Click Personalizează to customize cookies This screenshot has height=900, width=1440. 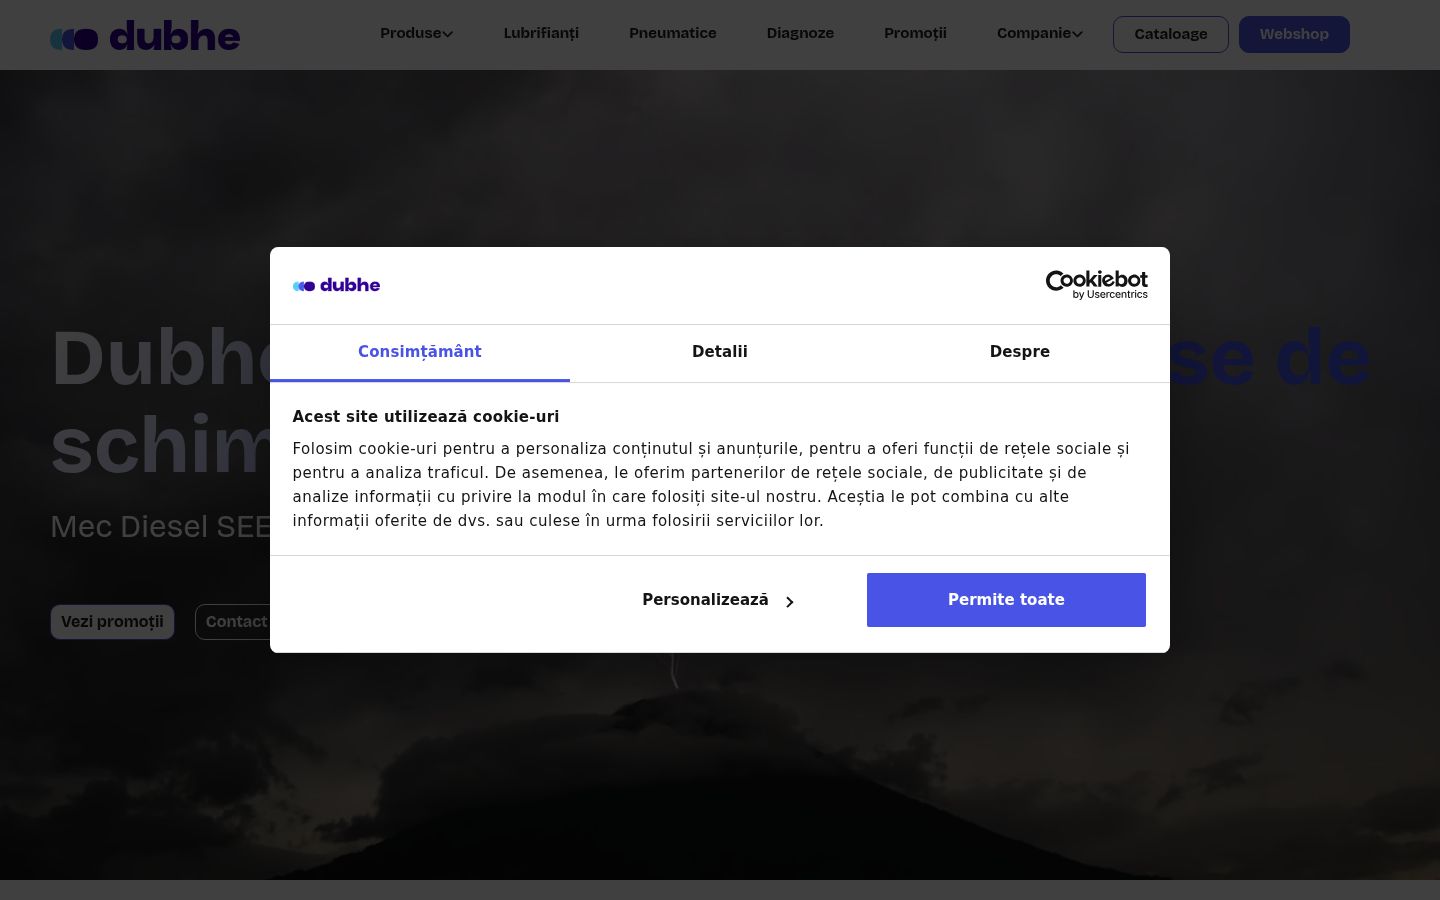point(718,600)
